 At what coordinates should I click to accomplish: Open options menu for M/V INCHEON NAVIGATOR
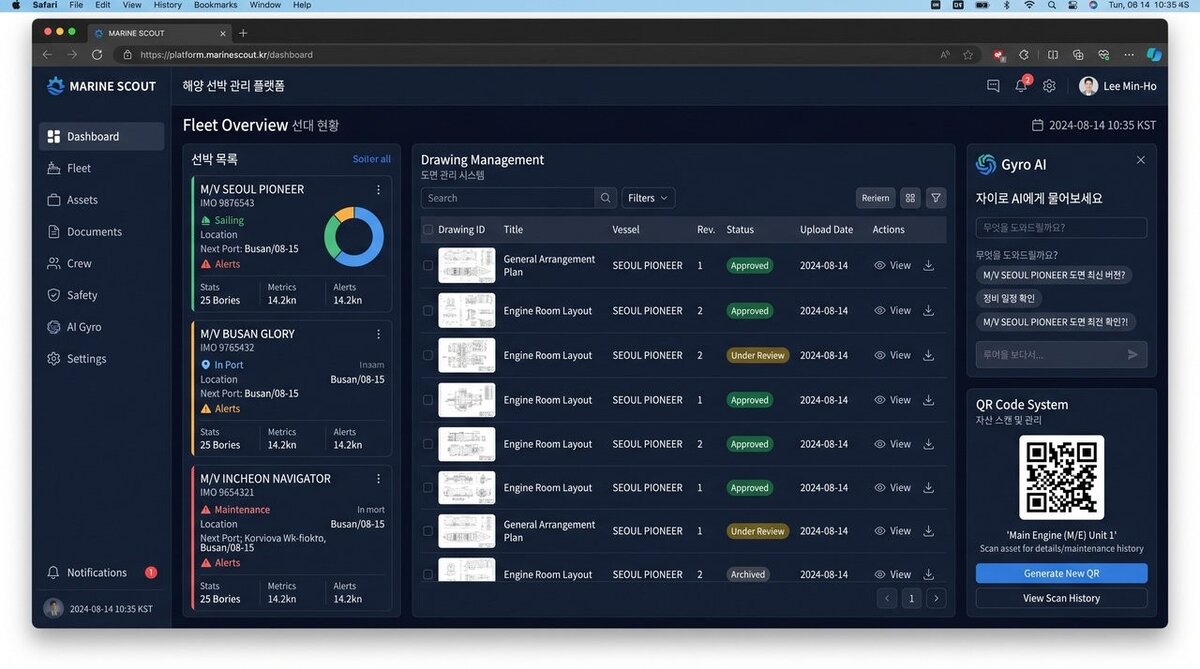[378, 479]
